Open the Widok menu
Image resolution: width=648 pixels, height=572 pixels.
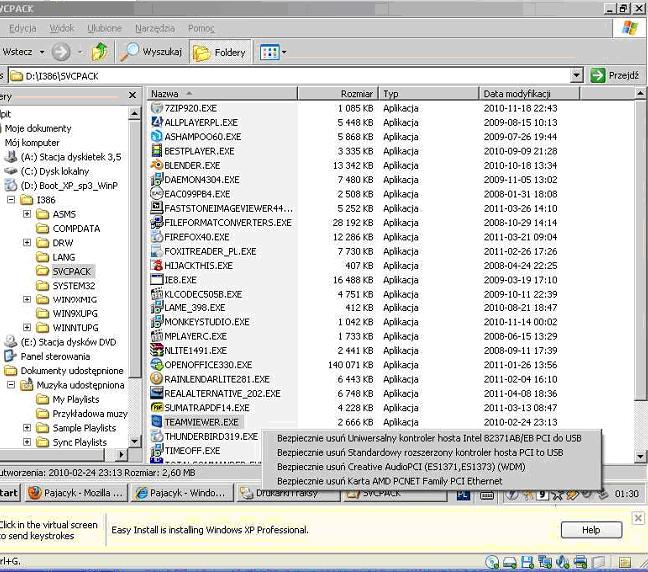point(62,28)
